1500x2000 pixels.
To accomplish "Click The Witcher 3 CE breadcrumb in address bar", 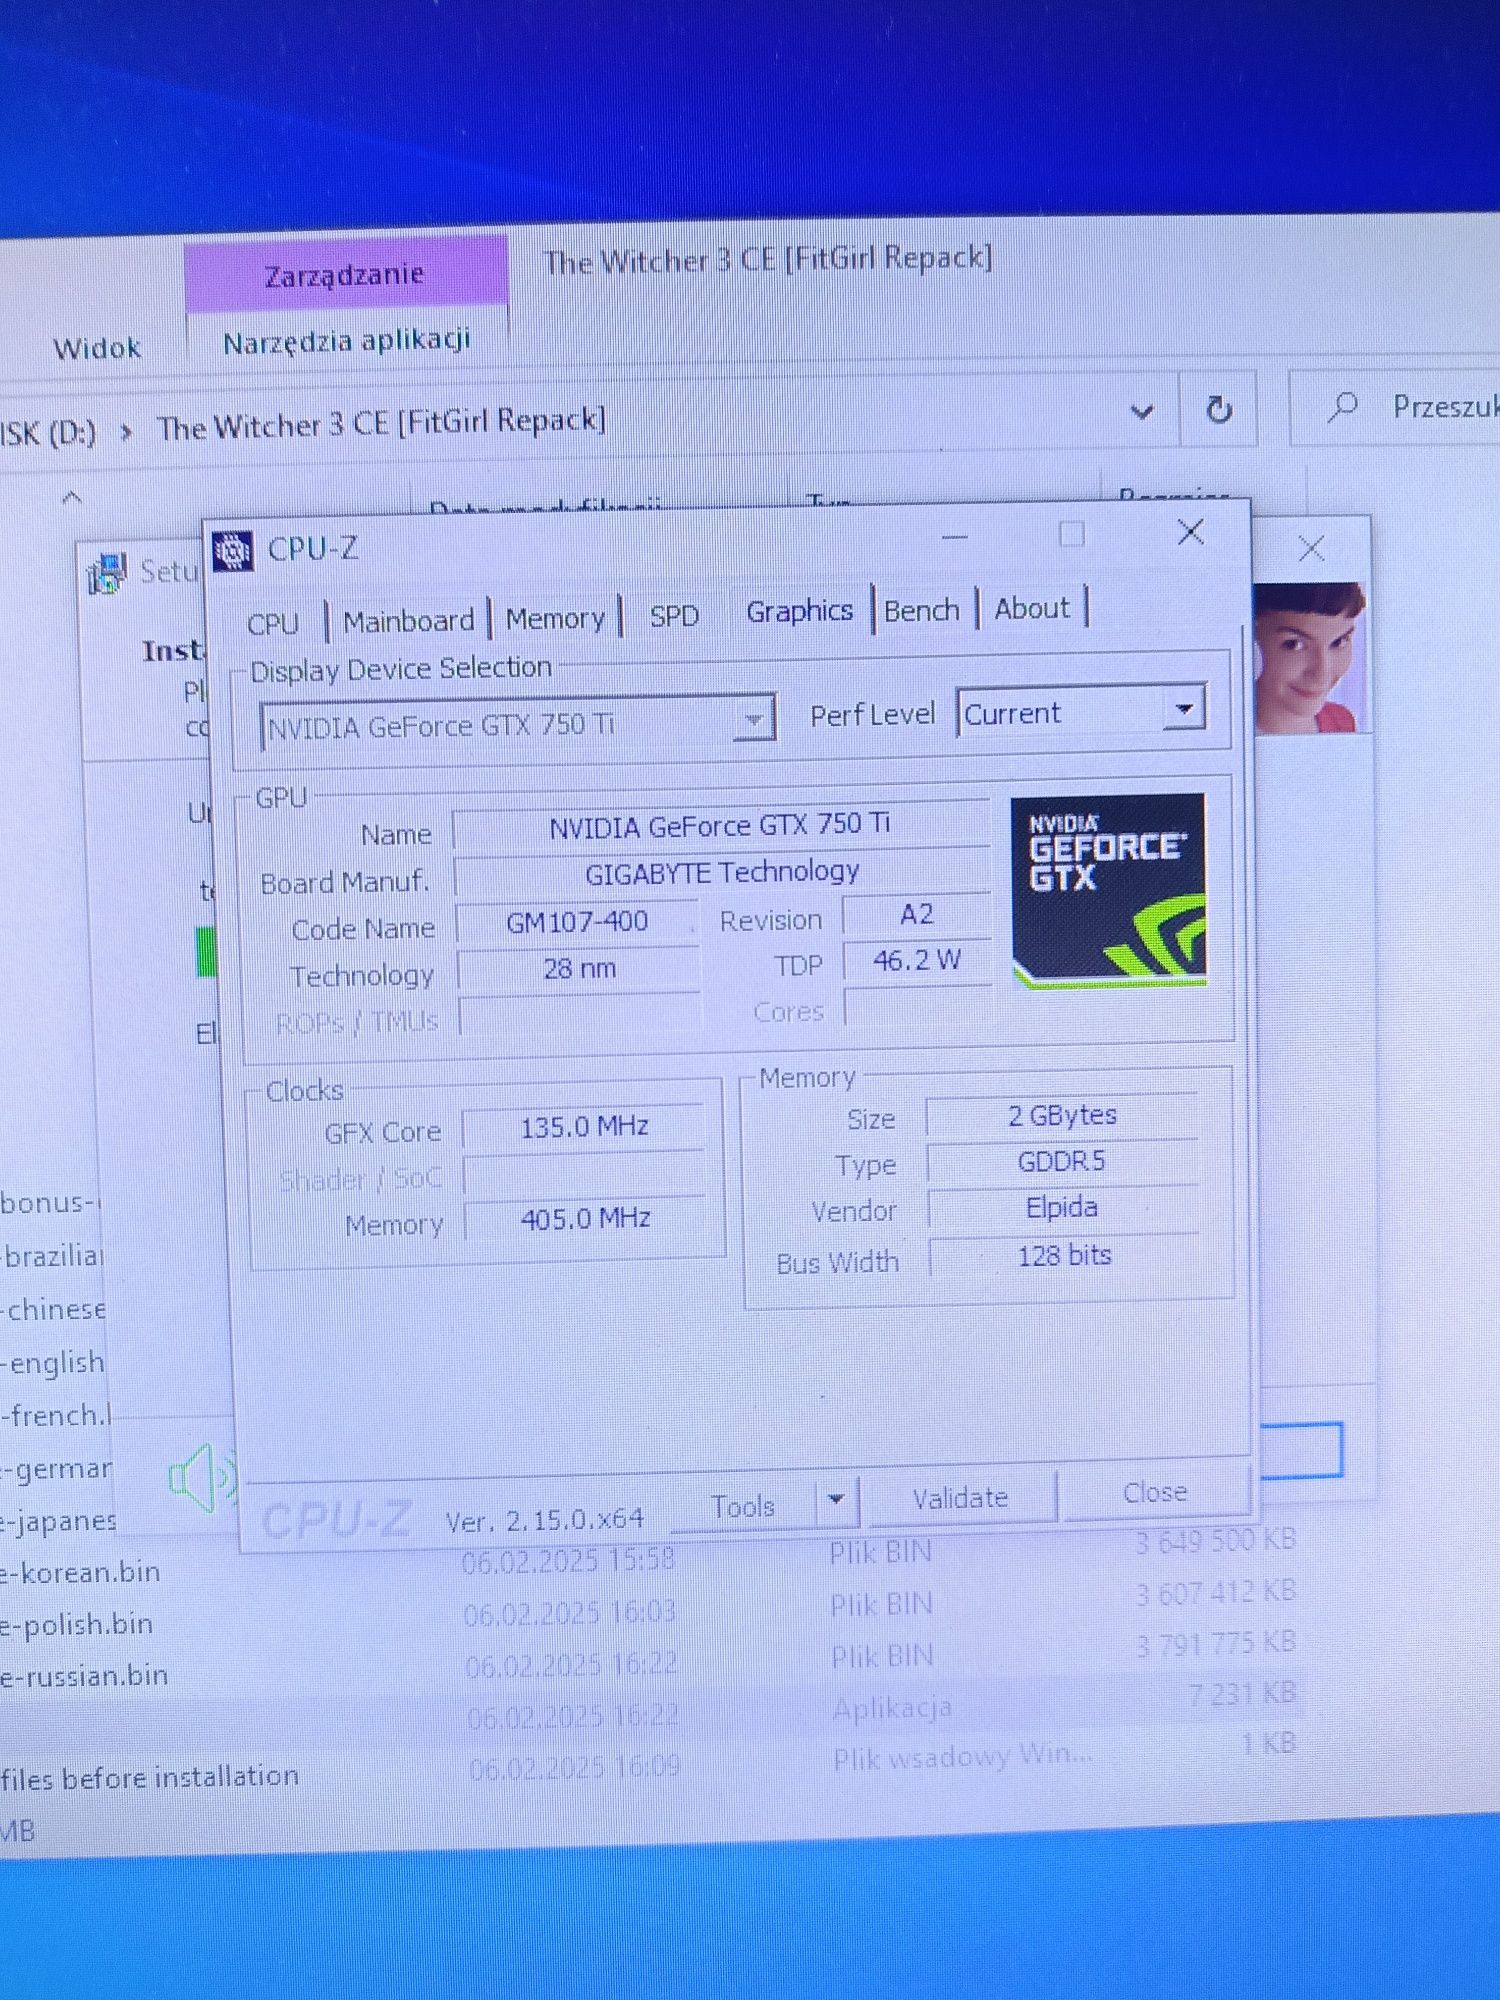I will point(381,424).
